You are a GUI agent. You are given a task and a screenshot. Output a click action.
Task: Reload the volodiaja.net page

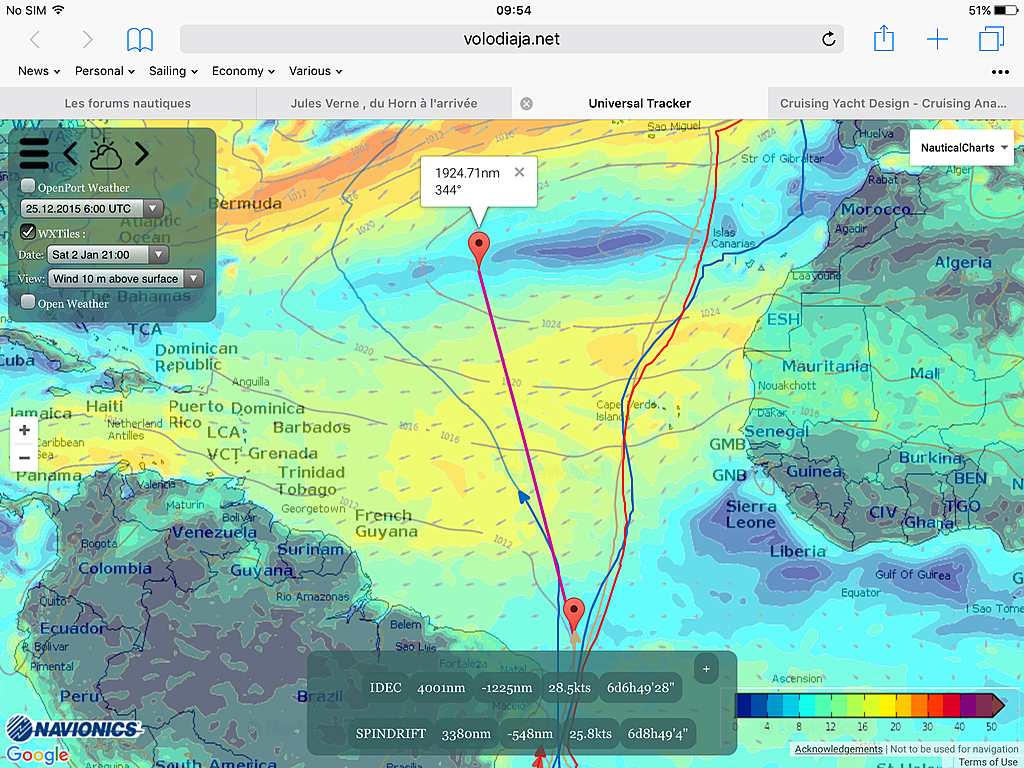tap(828, 39)
